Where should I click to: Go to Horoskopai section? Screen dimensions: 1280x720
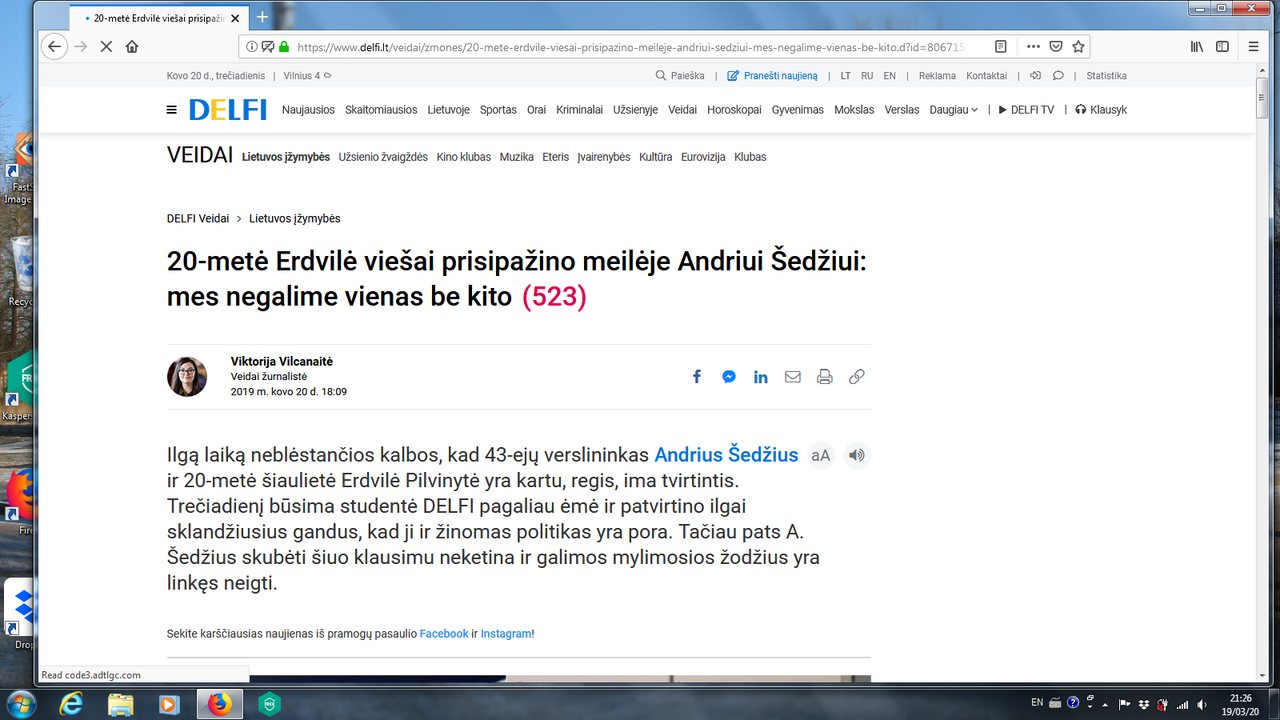point(734,110)
